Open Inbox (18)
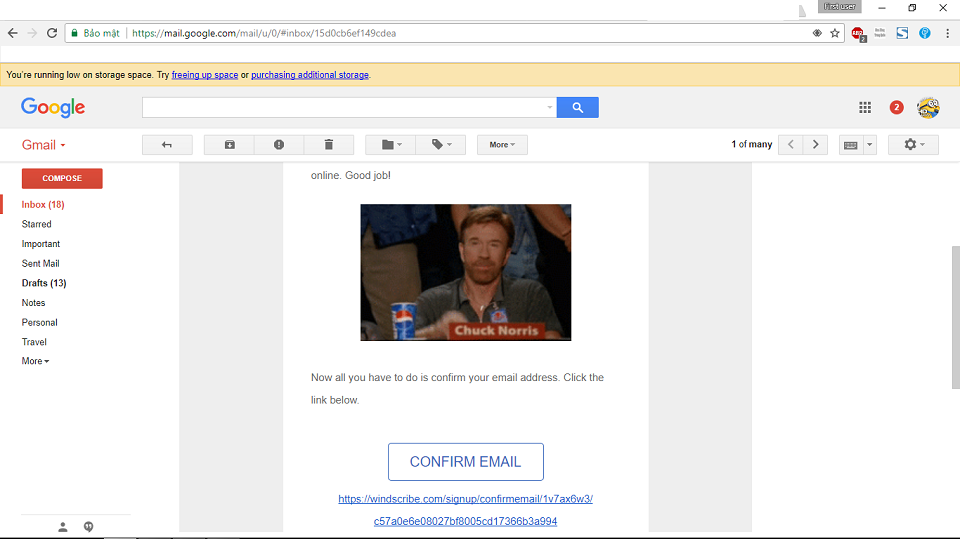960x539 pixels. click(x=43, y=205)
